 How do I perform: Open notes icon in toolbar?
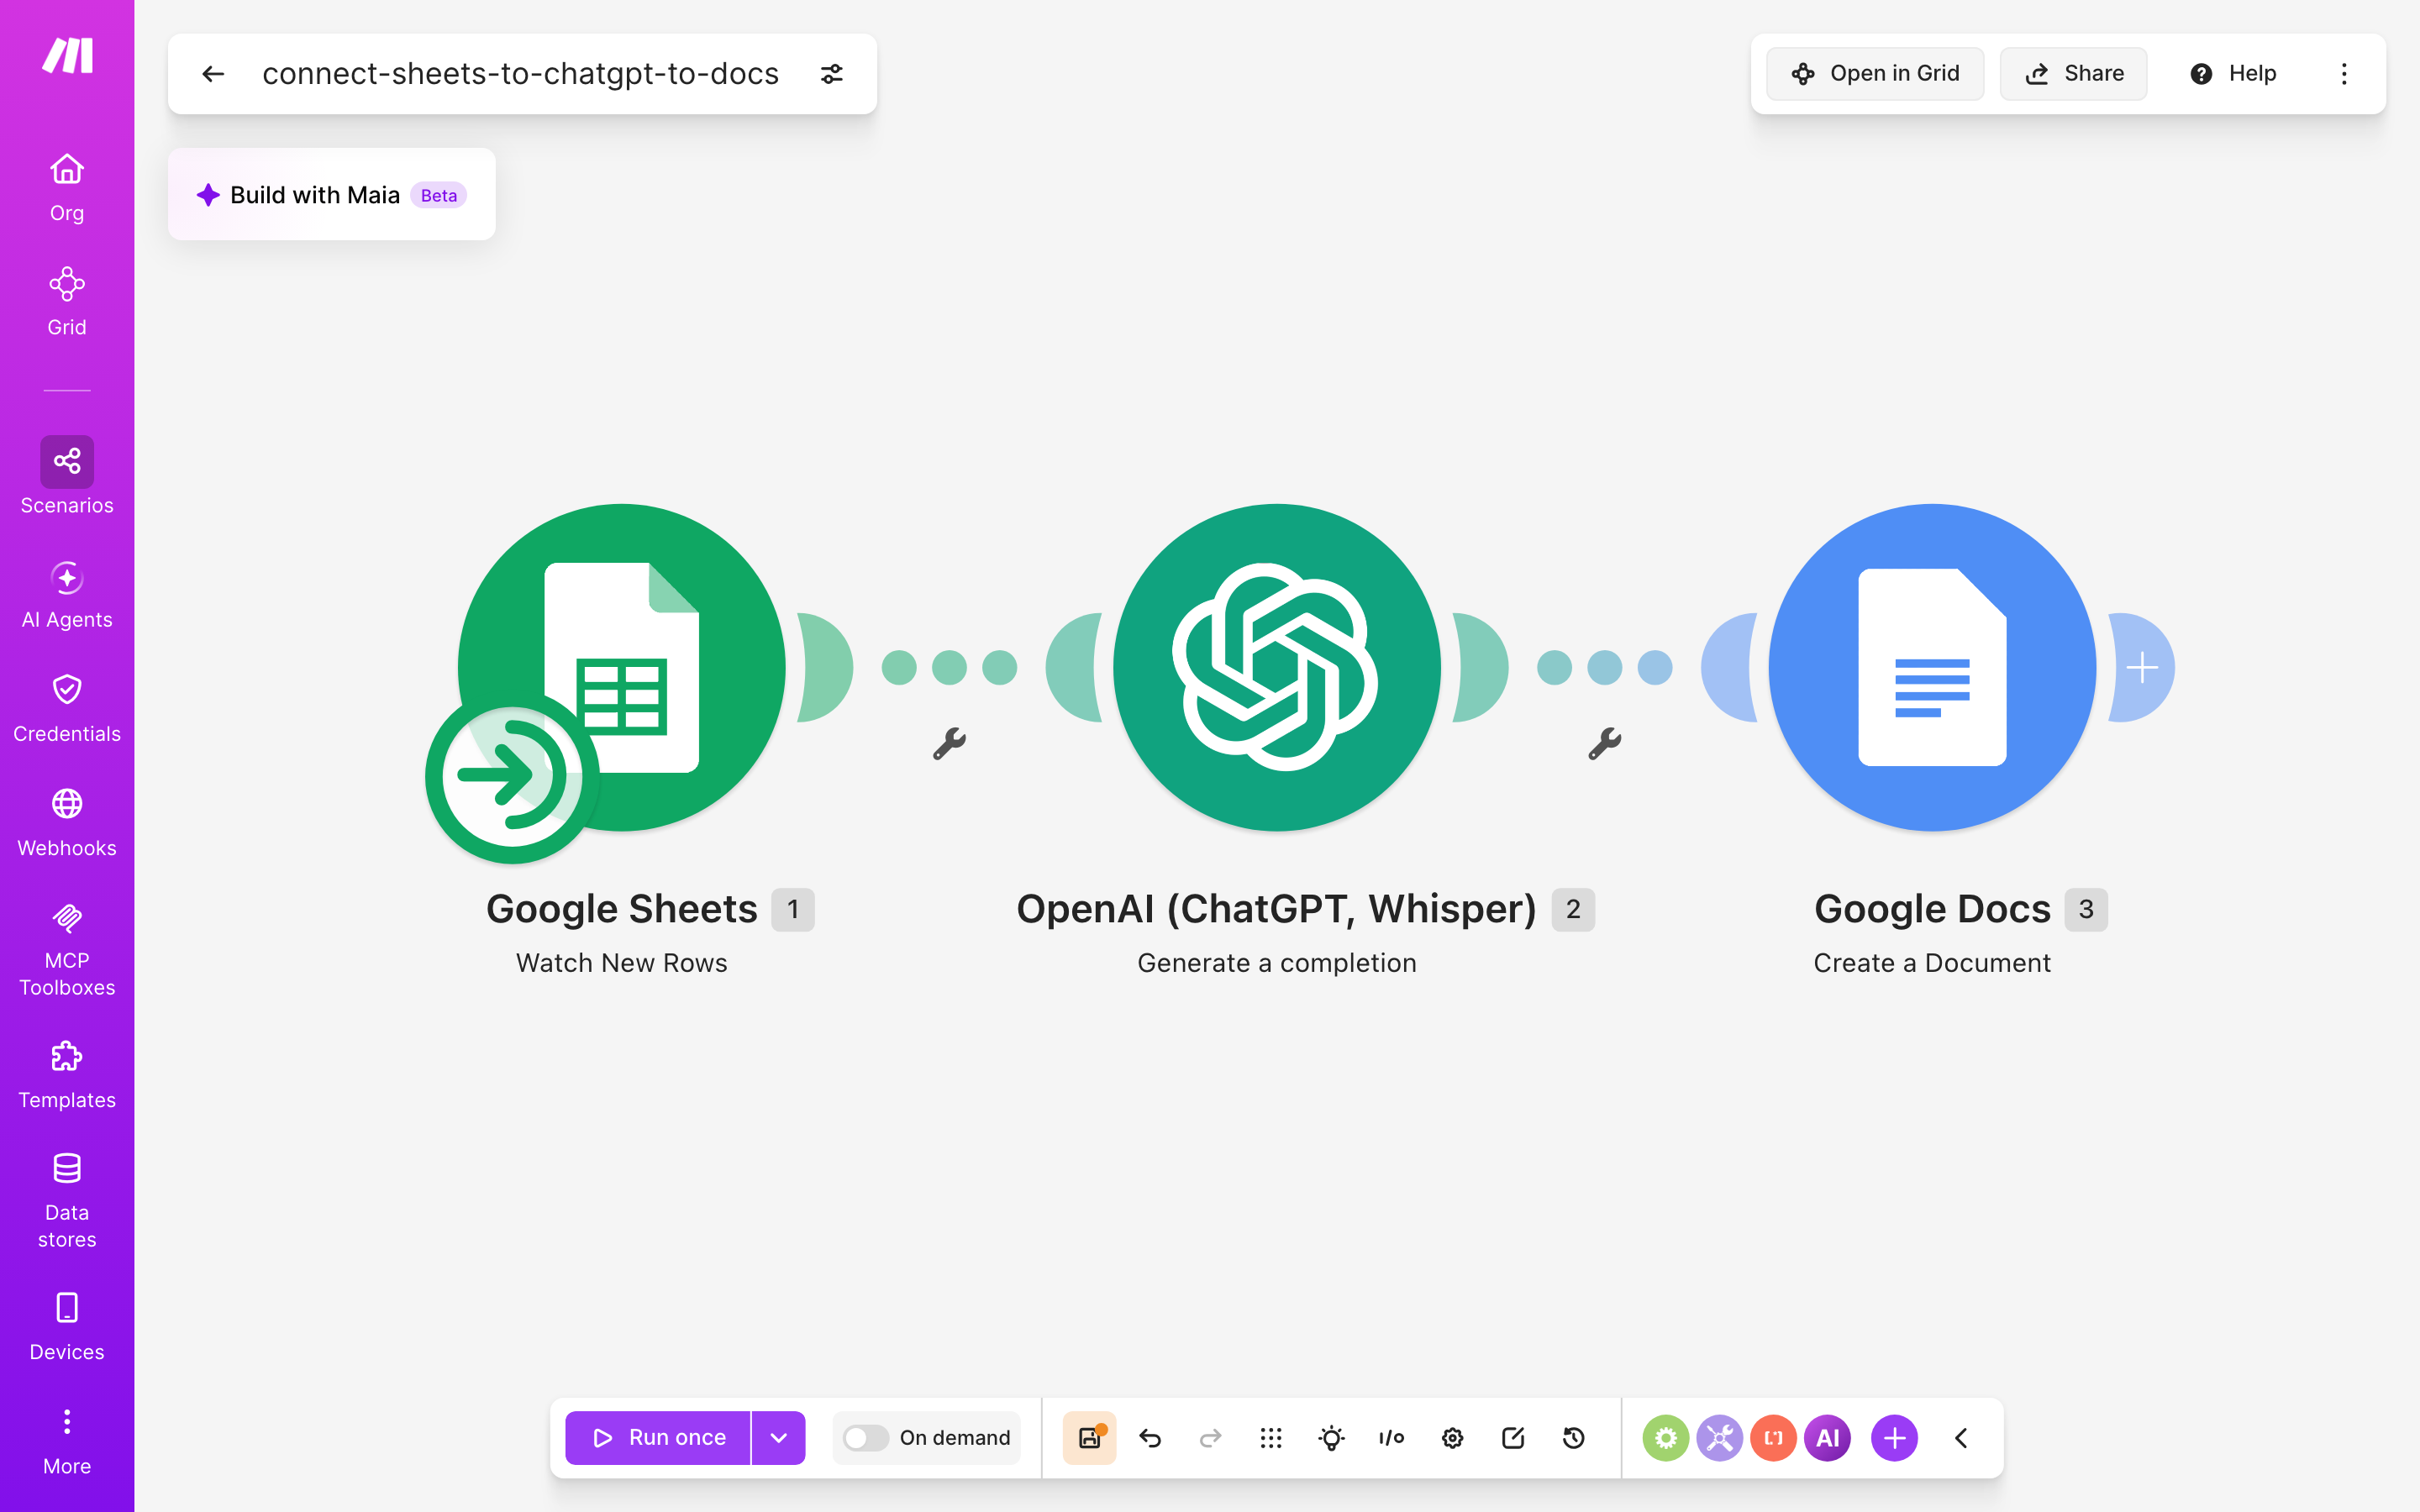pos(1513,1438)
